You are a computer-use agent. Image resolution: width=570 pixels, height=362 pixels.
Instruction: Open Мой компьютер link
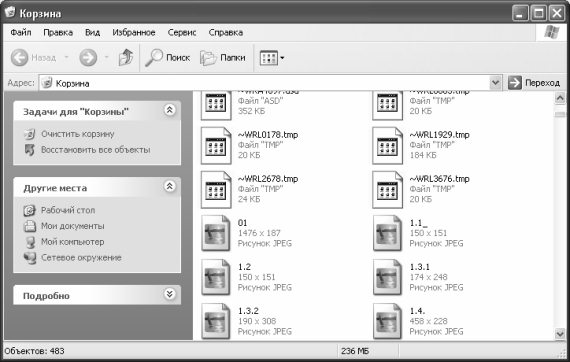click(73, 242)
